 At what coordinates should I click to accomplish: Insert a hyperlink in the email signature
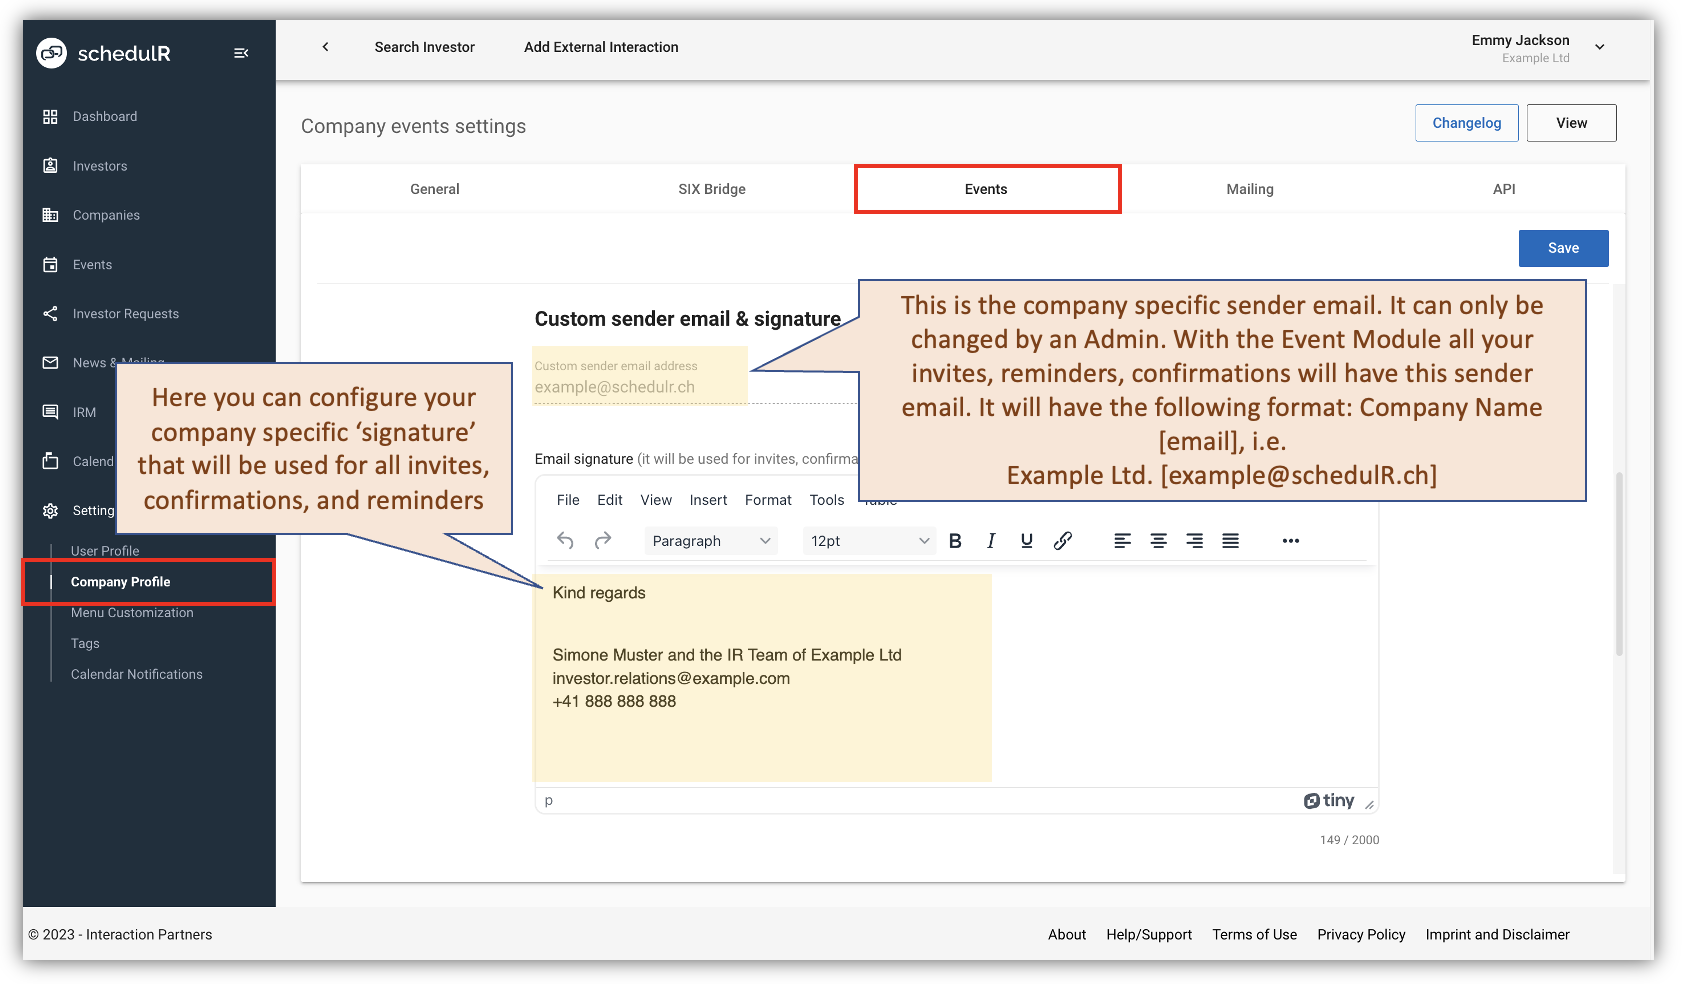pos(1063,540)
